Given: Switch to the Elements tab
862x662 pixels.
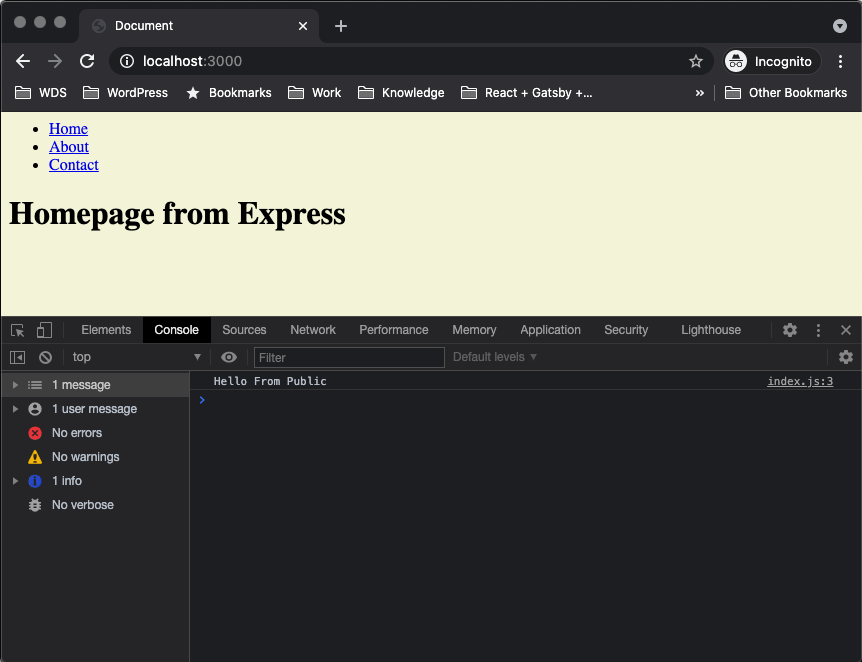Looking at the screenshot, I should [106, 330].
